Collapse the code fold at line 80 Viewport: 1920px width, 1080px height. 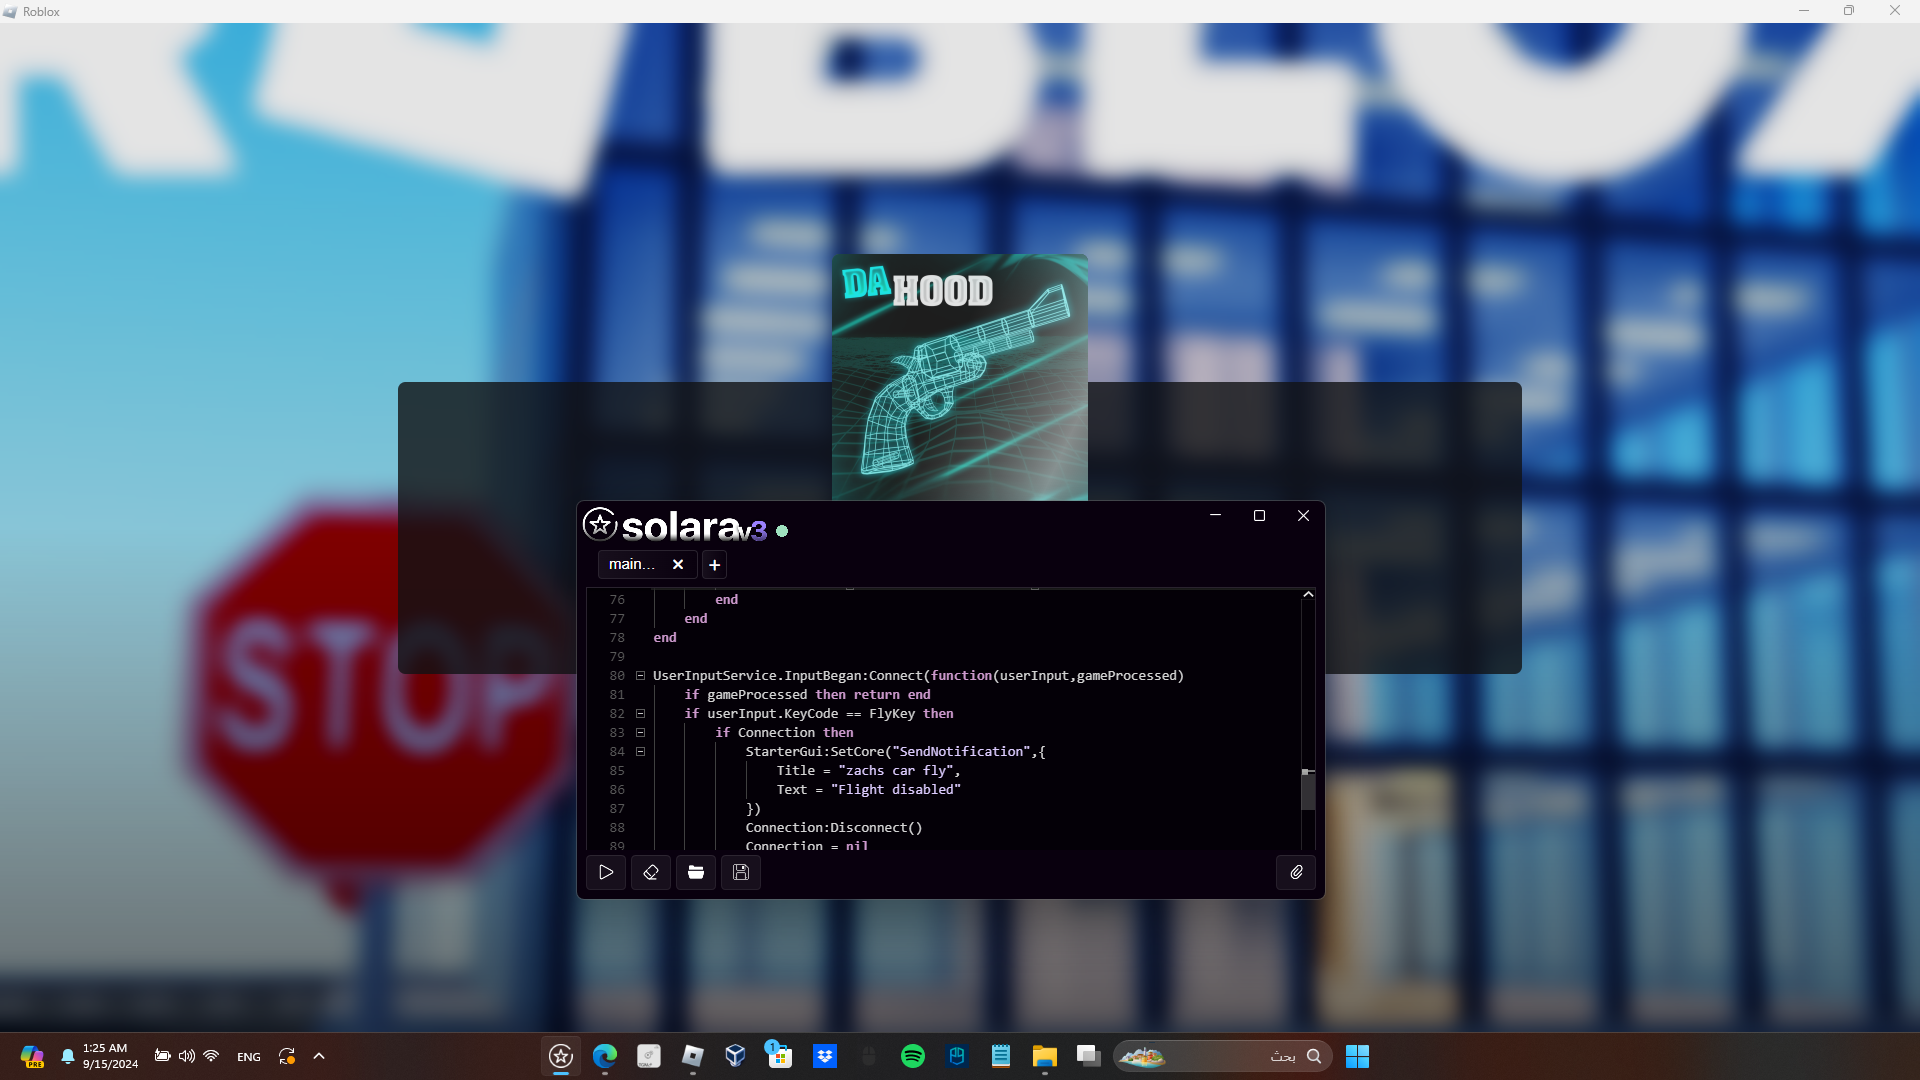641,676
